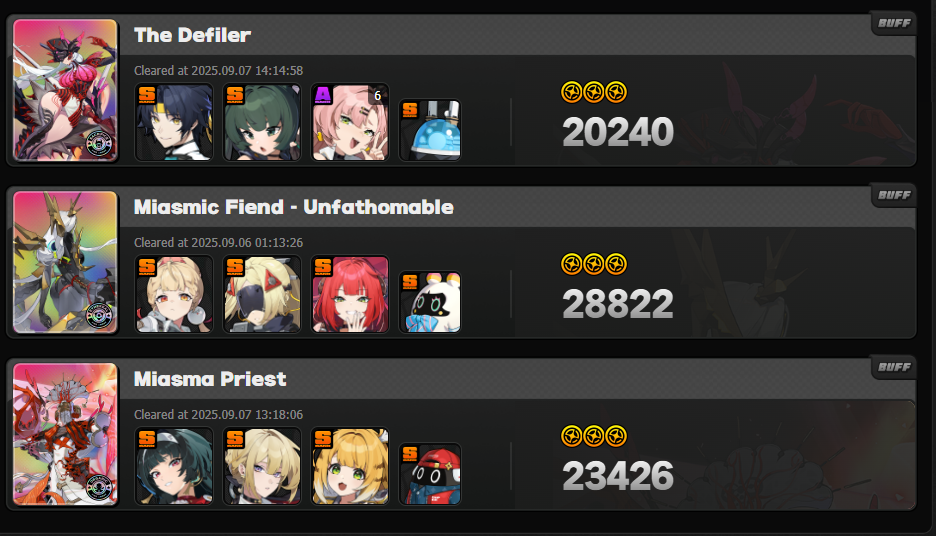936x536 pixels.
Task: Click the green-haired S-rank agent icon
Action: (261, 122)
